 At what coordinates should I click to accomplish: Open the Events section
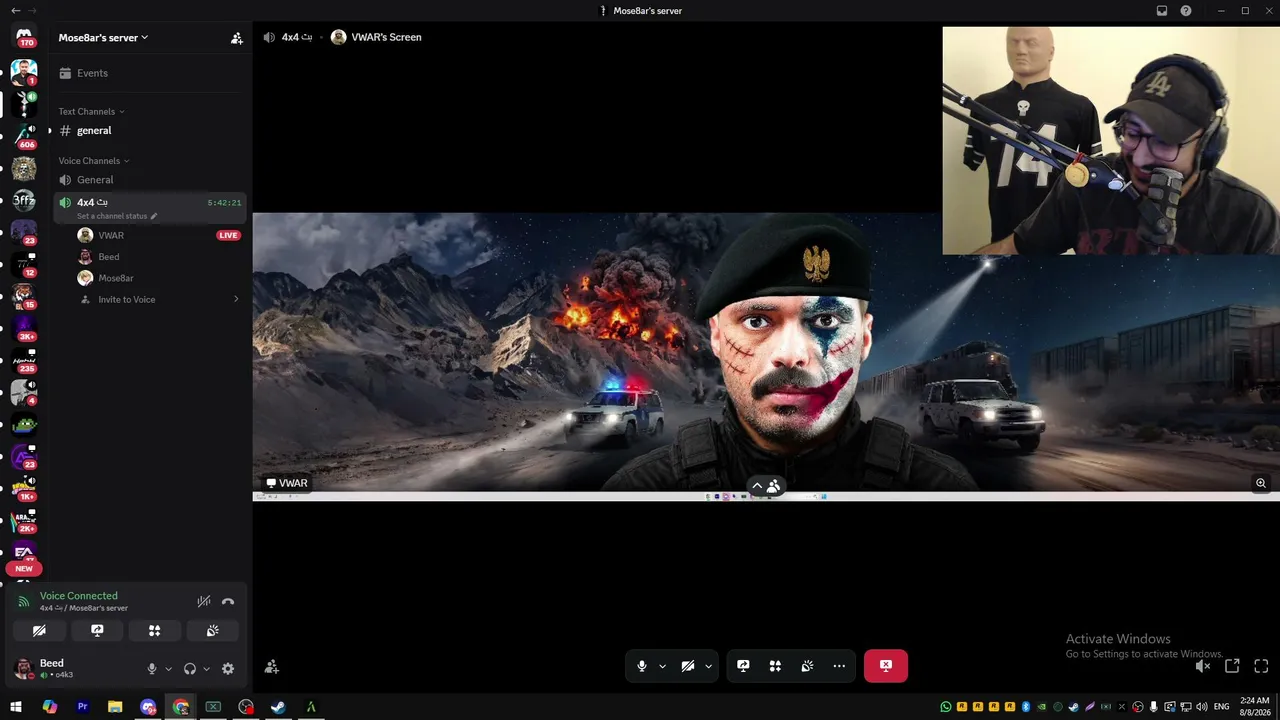click(x=150, y=73)
